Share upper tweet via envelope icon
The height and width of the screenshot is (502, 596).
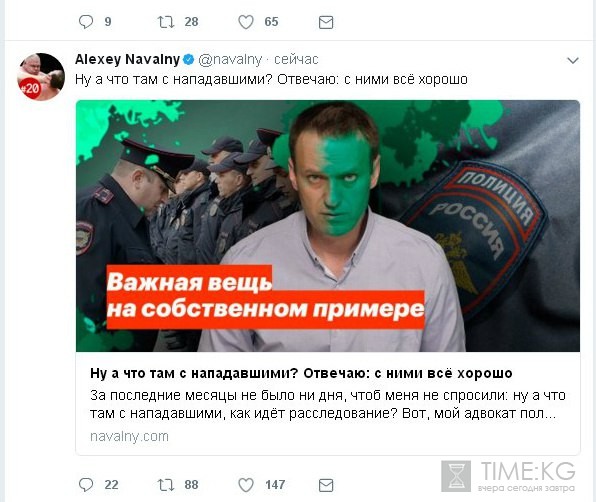[x=326, y=22]
